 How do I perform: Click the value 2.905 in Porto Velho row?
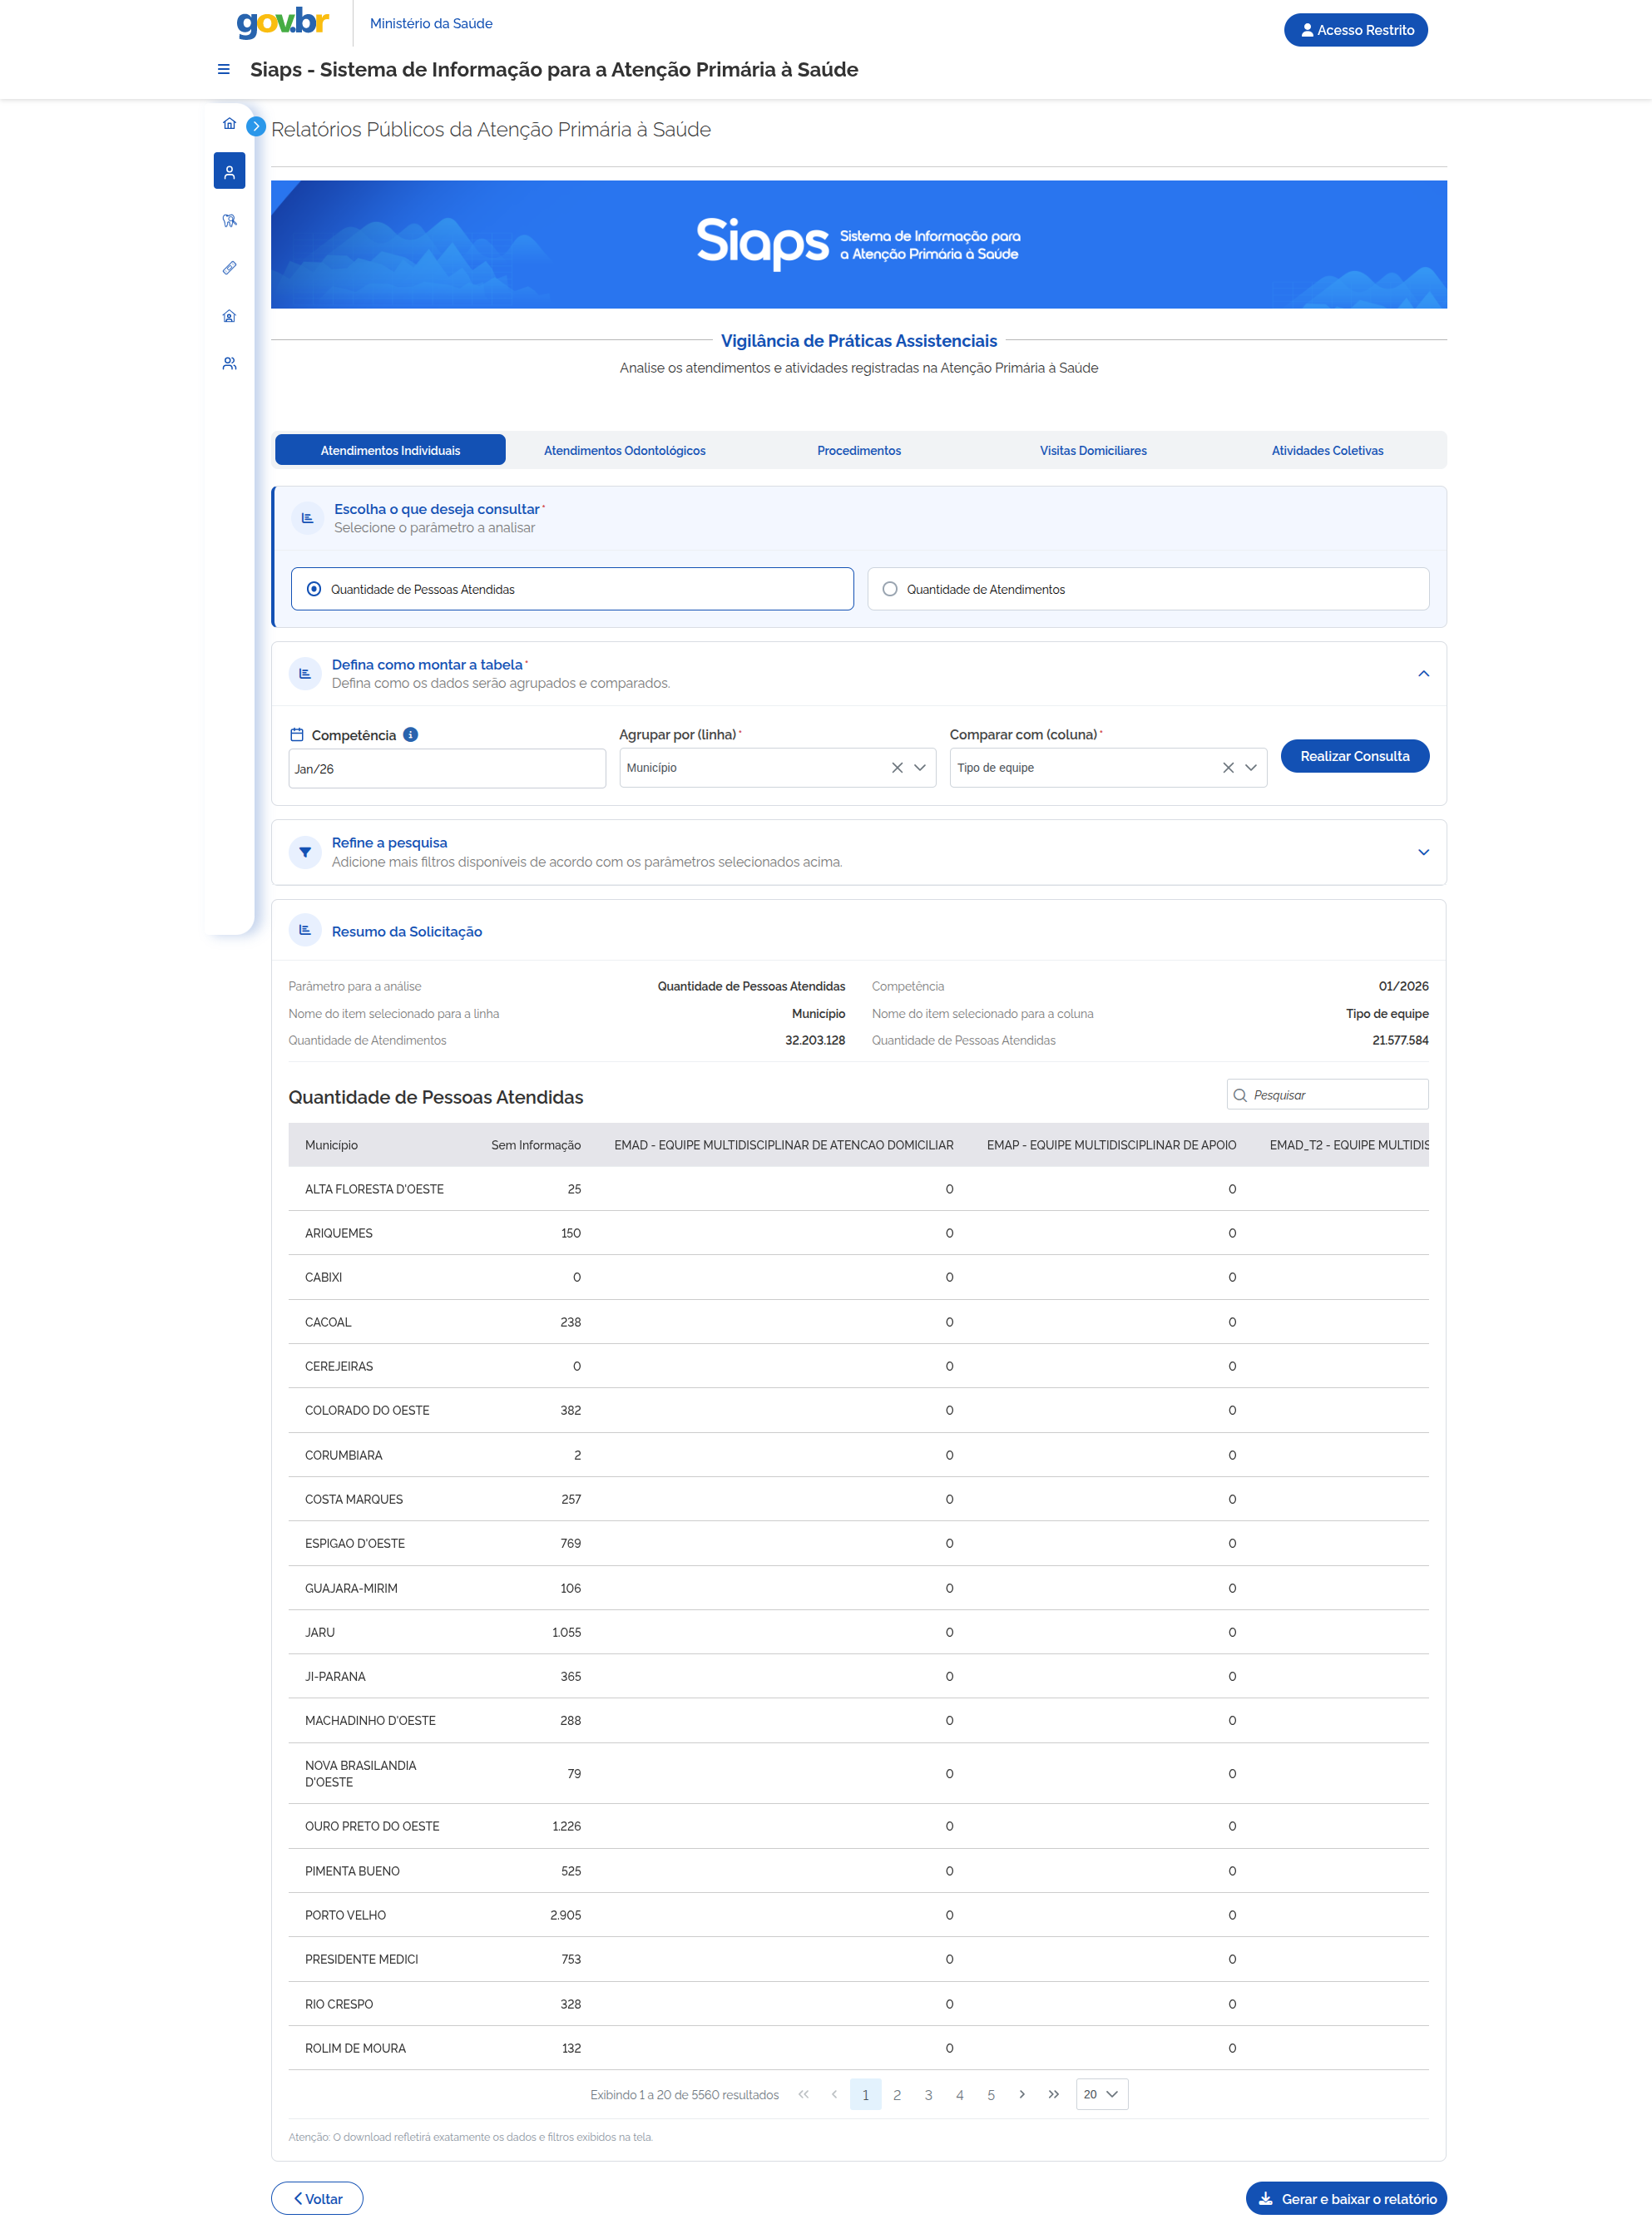pyautogui.click(x=565, y=1916)
